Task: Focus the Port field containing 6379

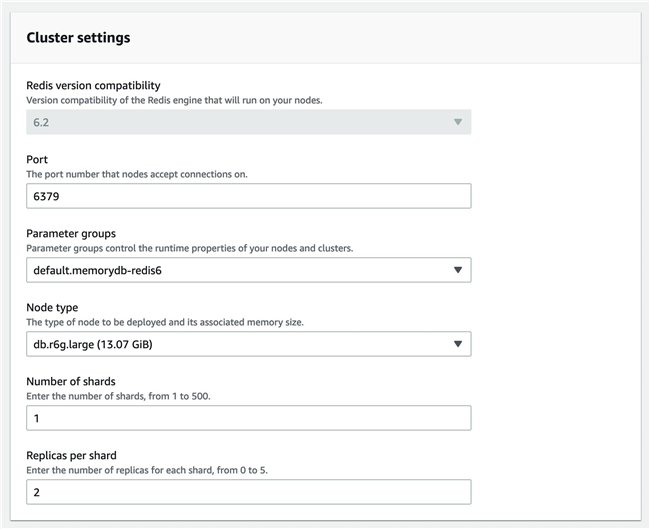Action: point(248,196)
